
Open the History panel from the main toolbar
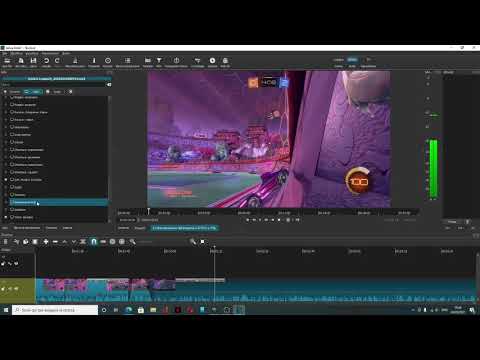(197, 62)
